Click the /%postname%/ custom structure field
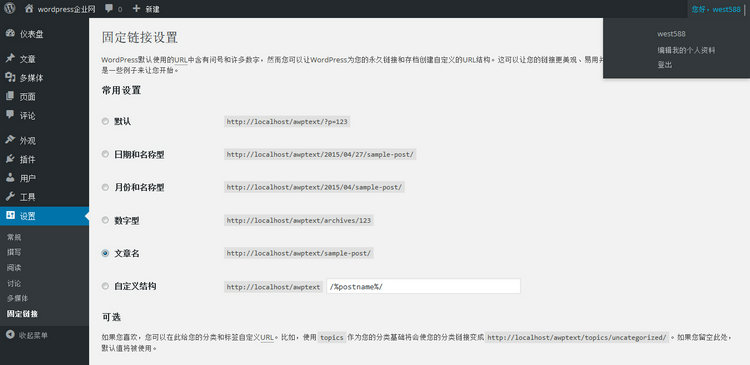This screenshot has height=365, width=750. (x=423, y=286)
